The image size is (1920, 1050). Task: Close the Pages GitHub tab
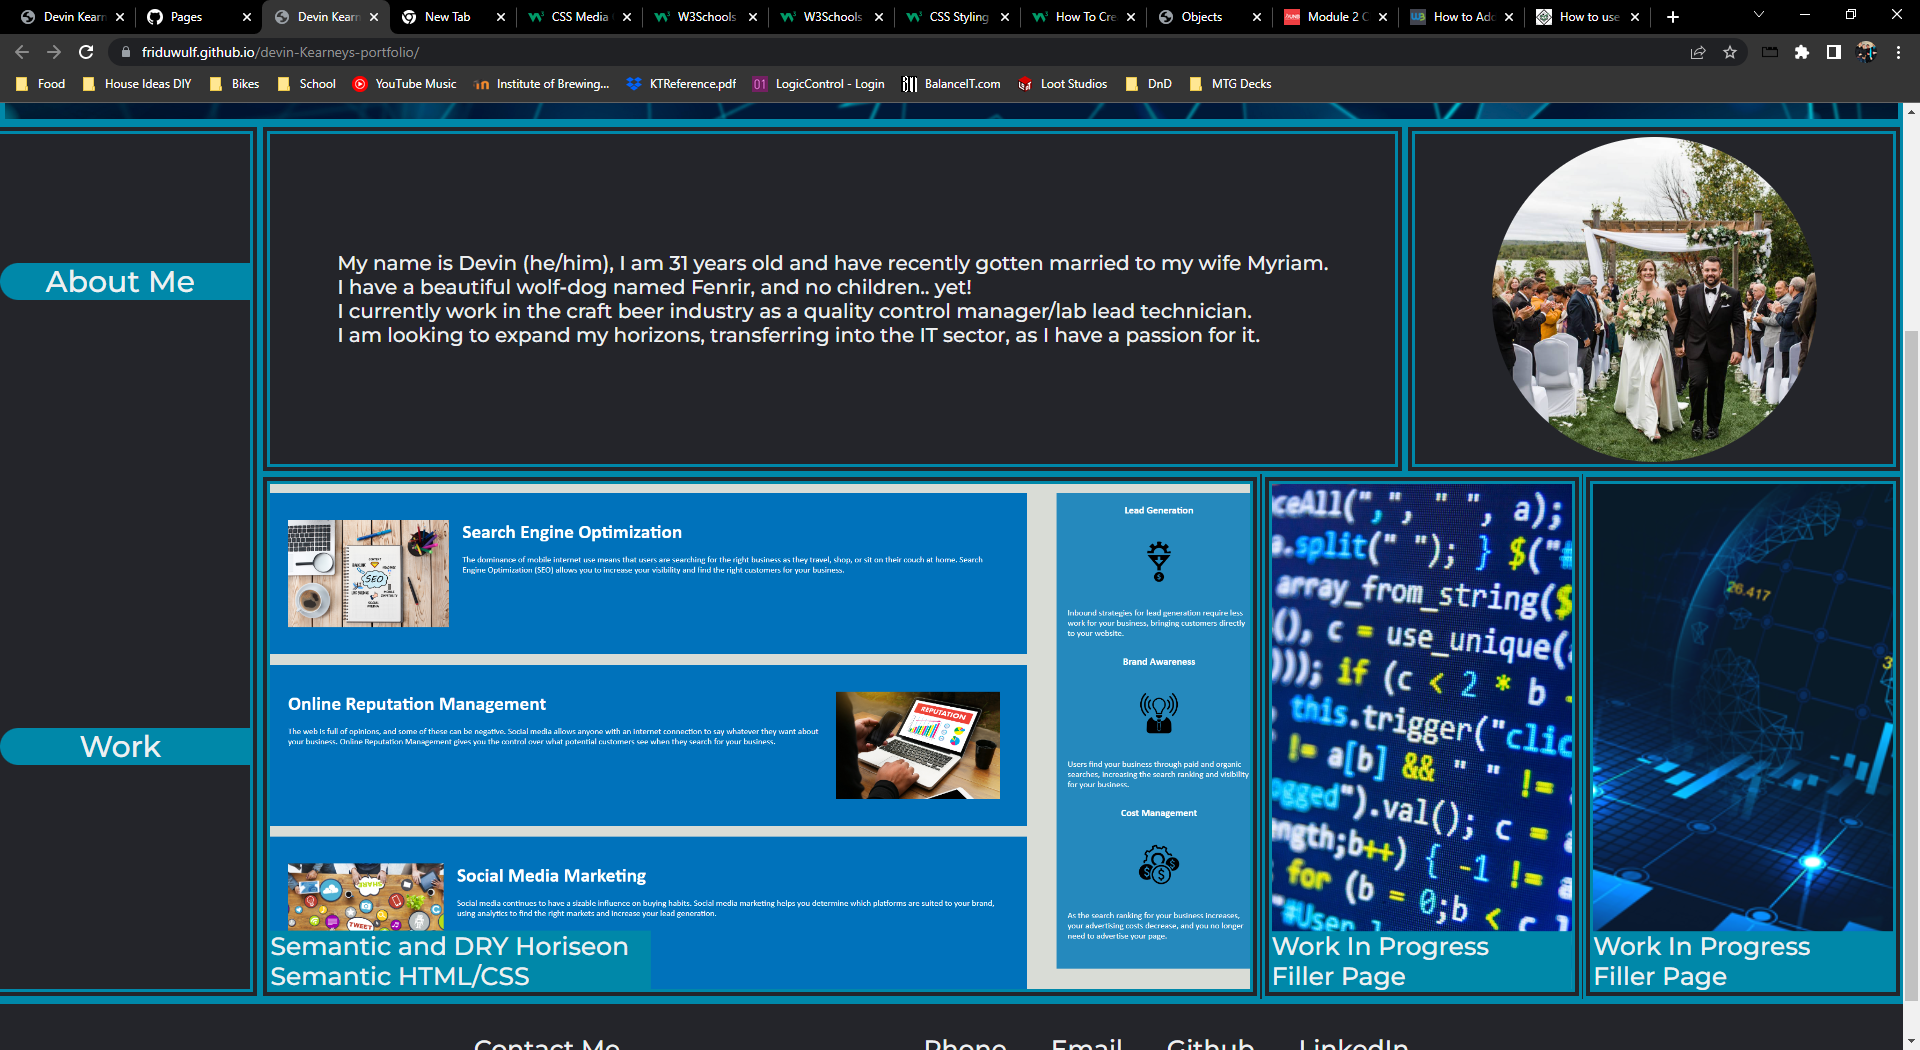[247, 17]
